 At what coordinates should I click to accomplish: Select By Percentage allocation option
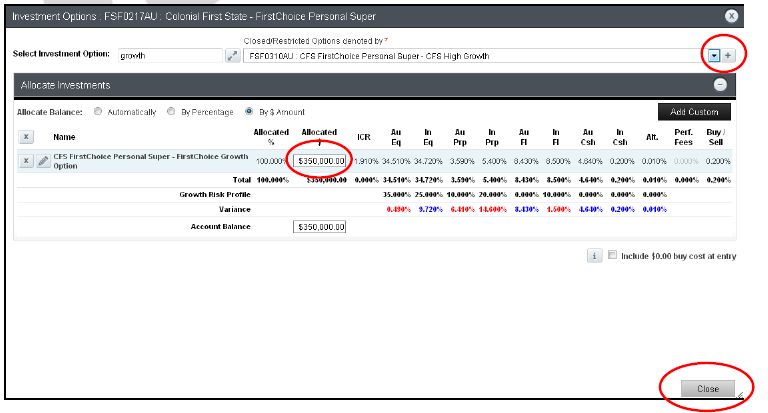tap(171, 111)
